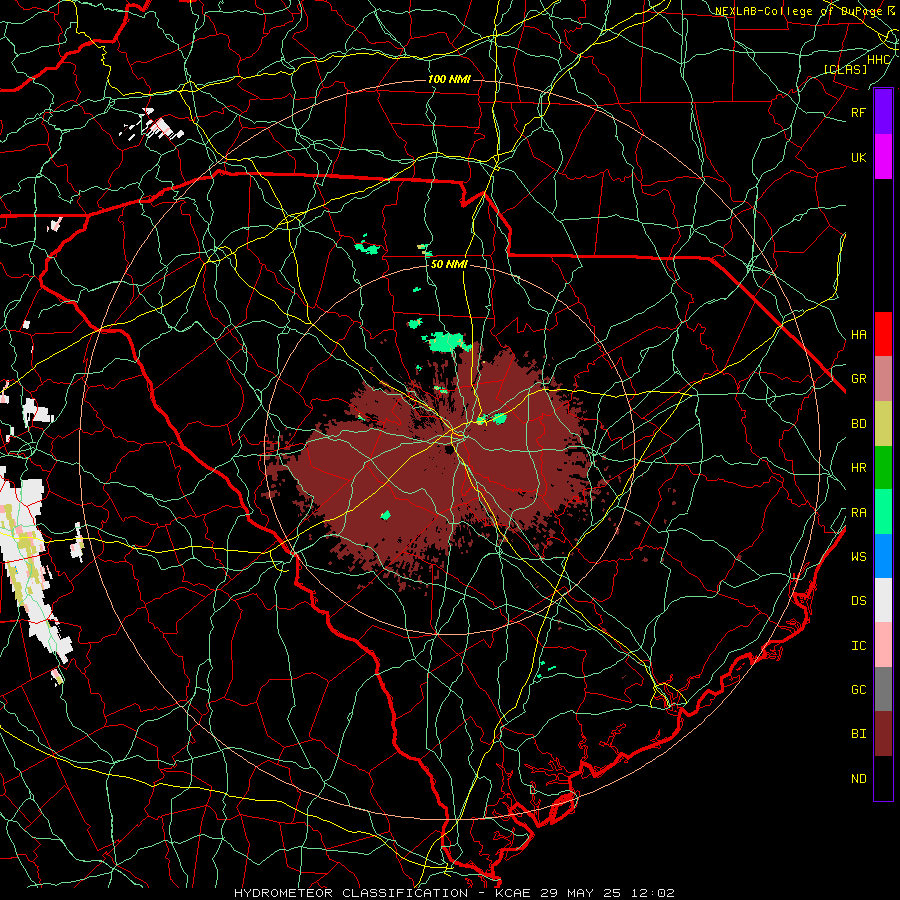Click the UK magenta legend swatch
The width and height of the screenshot is (900, 900).
(883, 157)
